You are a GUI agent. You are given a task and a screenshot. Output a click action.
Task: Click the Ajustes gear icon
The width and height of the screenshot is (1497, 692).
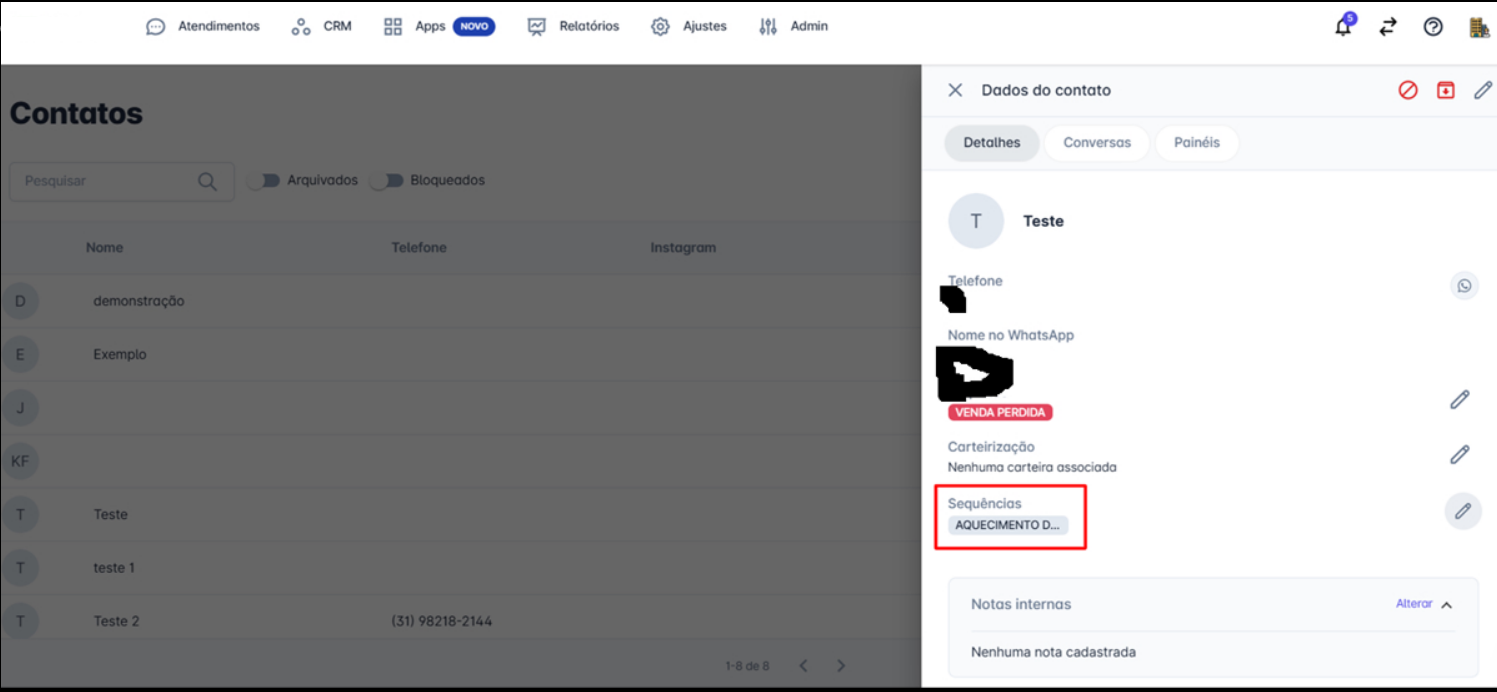pos(660,27)
